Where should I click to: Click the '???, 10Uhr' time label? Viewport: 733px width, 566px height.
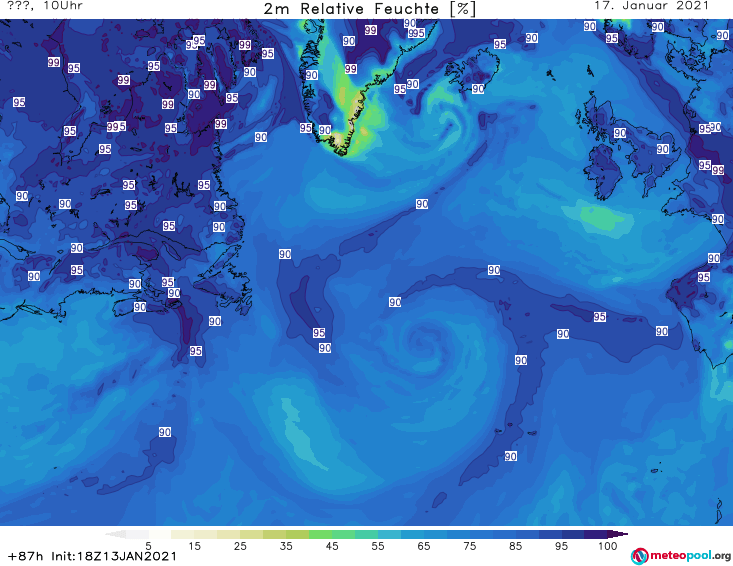pos(45,6)
